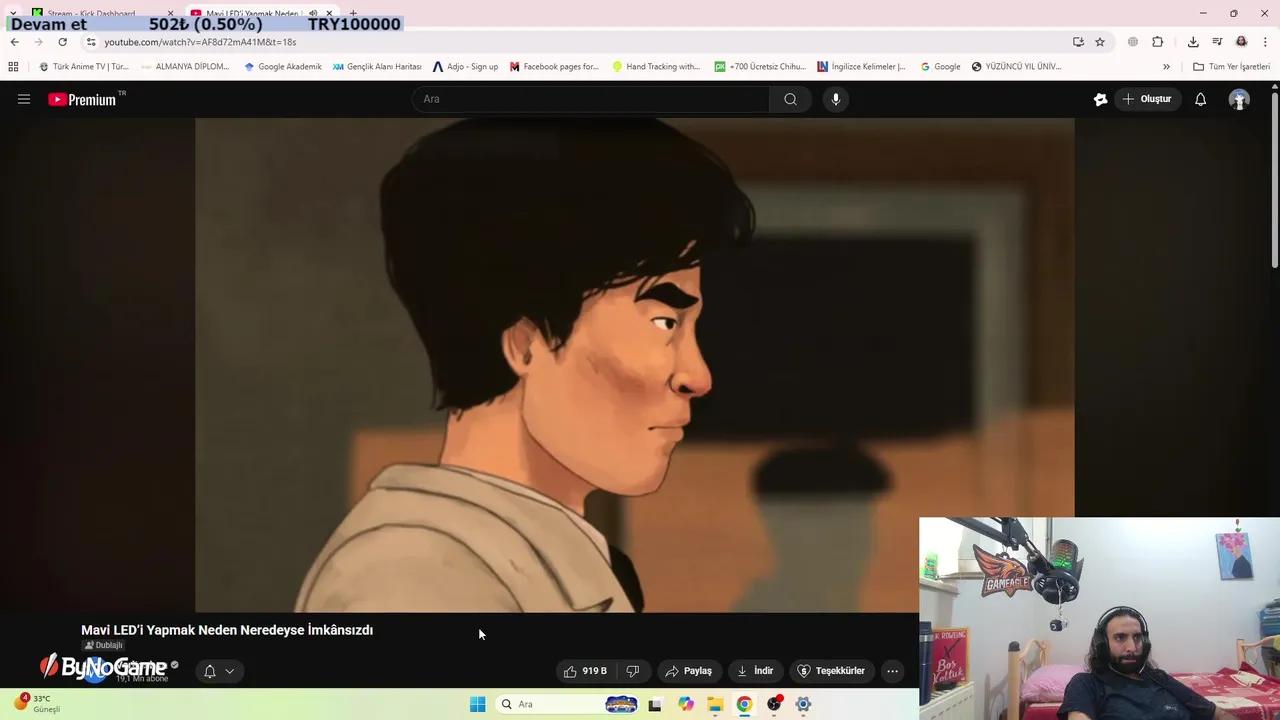Mute the YouTube tab via speaker icon
The height and width of the screenshot is (720, 1280).
[313, 14]
